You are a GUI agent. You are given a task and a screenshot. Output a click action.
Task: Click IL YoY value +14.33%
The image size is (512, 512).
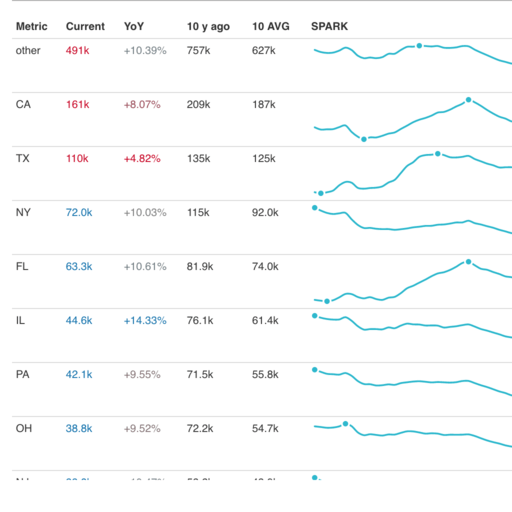pyautogui.click(x=145, y=320)
